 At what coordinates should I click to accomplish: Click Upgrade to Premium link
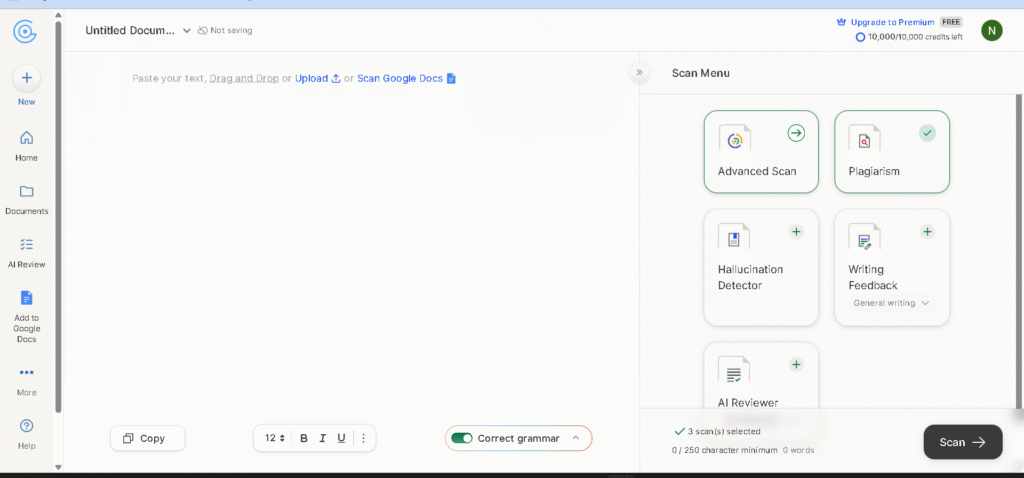pyautogui.click(x=892, y=22)
